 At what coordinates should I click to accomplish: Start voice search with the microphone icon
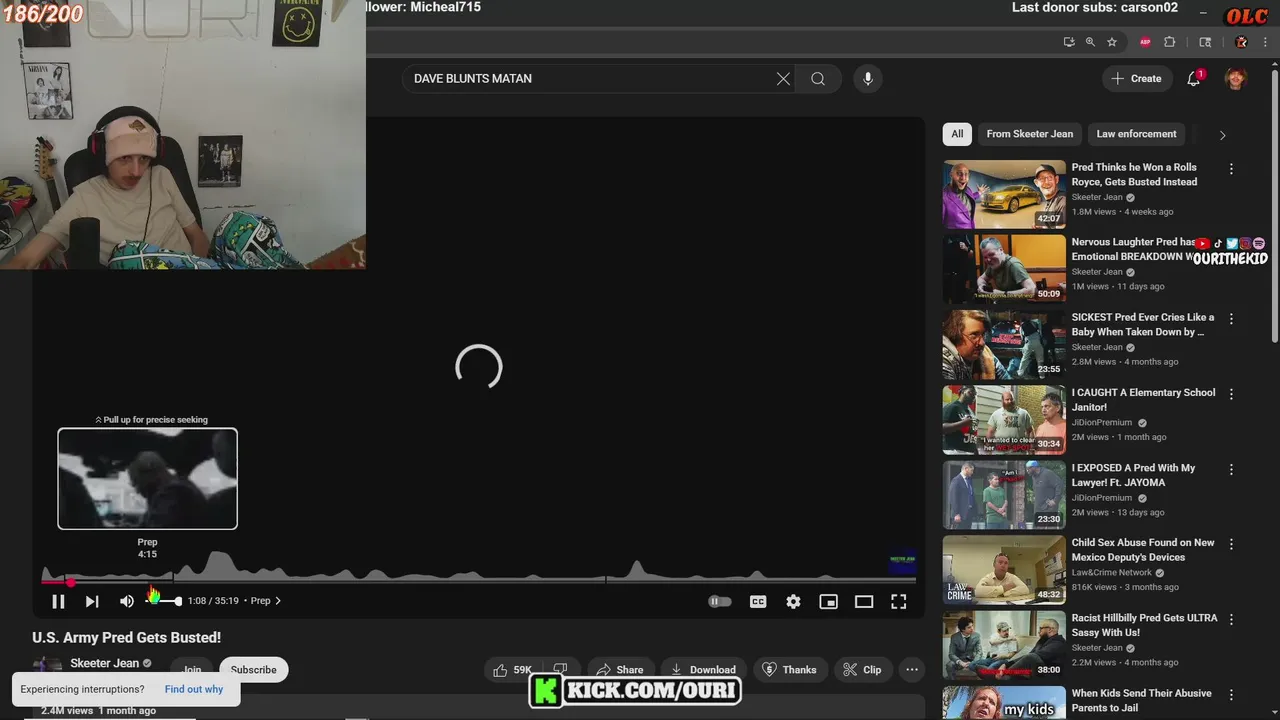[868, 79]
